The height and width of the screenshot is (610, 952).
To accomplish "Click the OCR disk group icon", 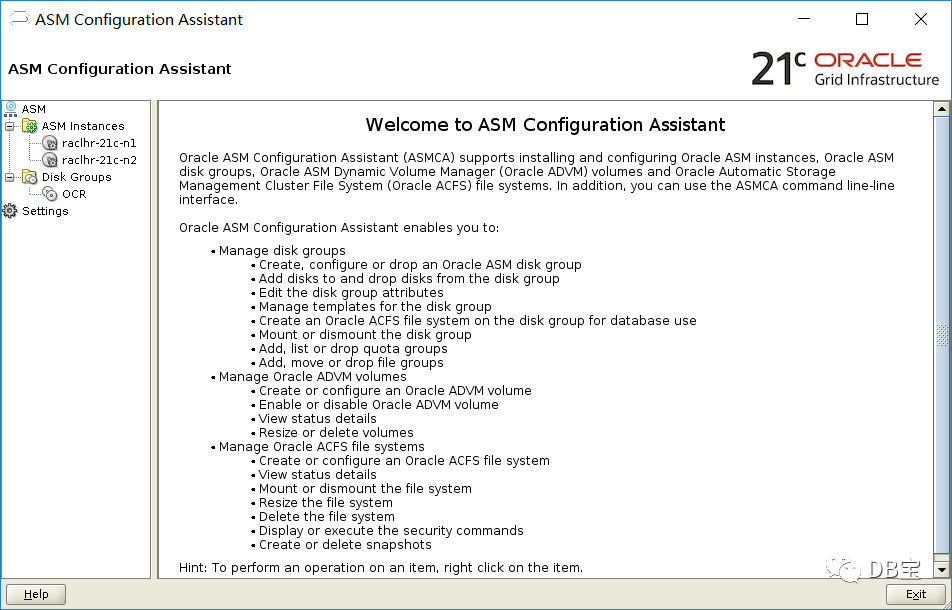I will point(50,194).
